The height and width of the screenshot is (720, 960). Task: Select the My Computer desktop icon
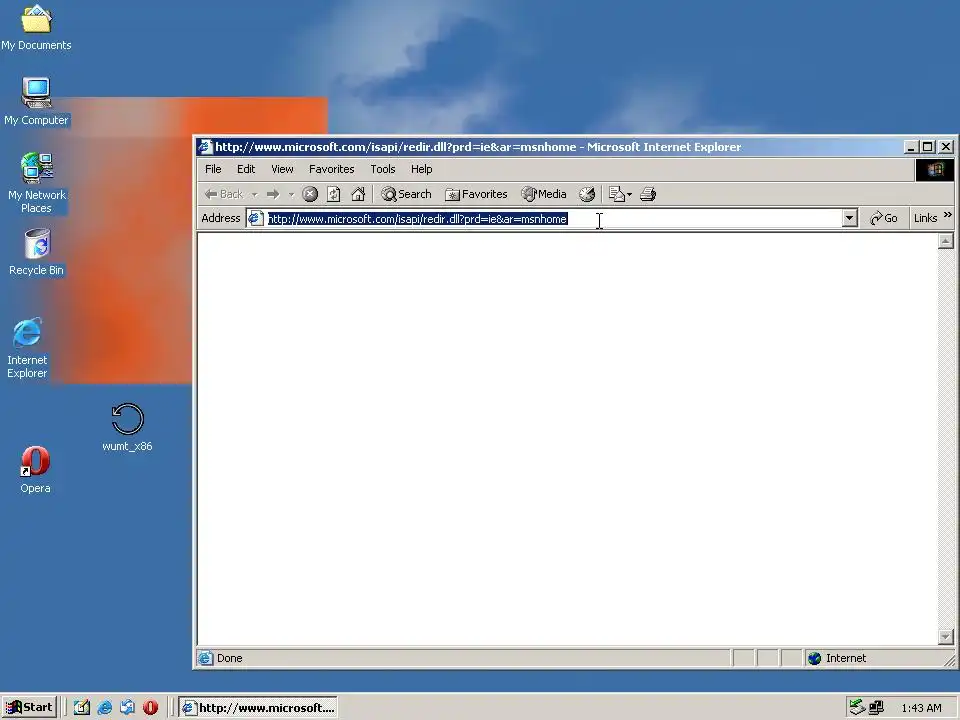[36, 102]
